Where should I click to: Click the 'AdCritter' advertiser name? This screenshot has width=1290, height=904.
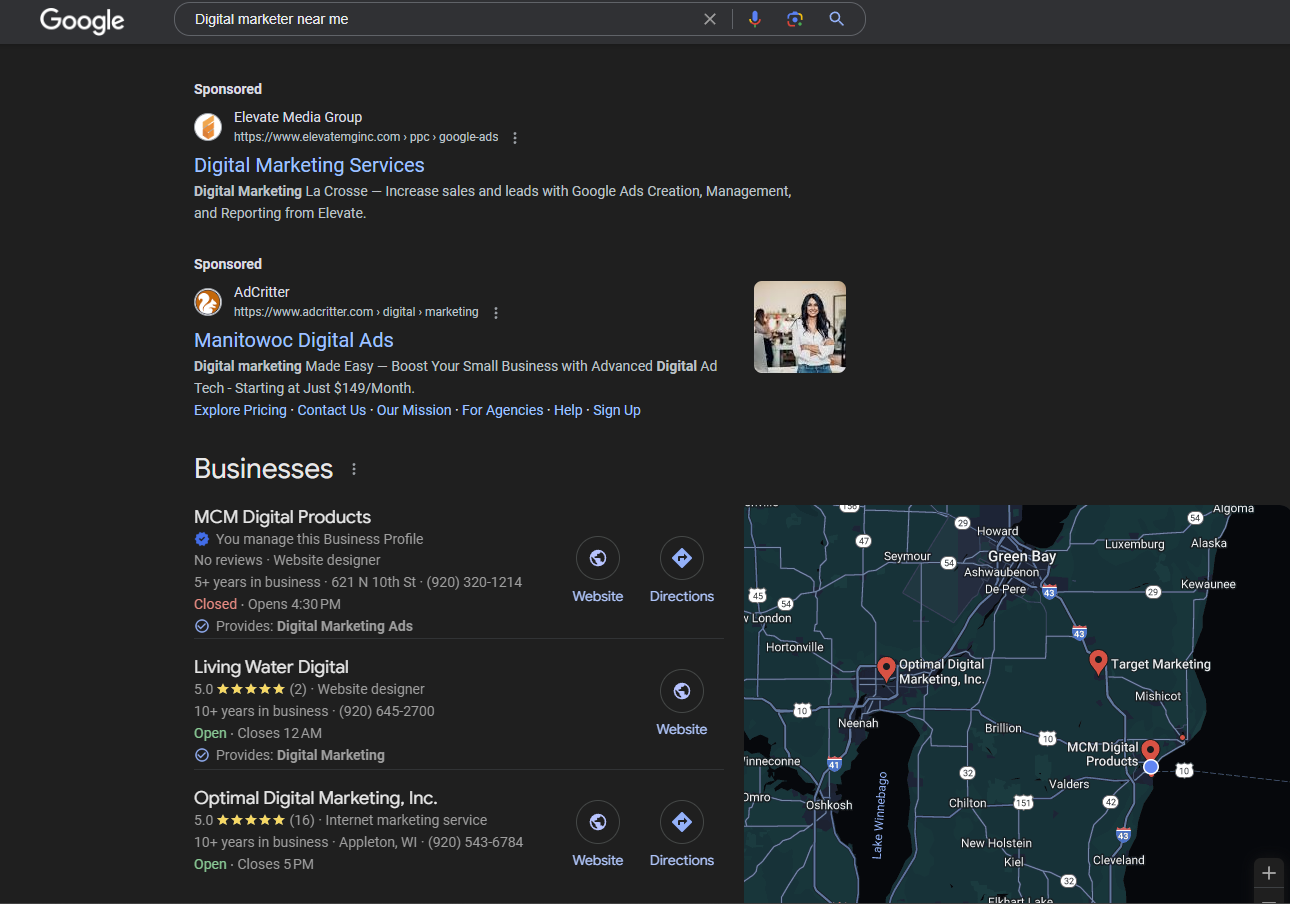(262, 292)
